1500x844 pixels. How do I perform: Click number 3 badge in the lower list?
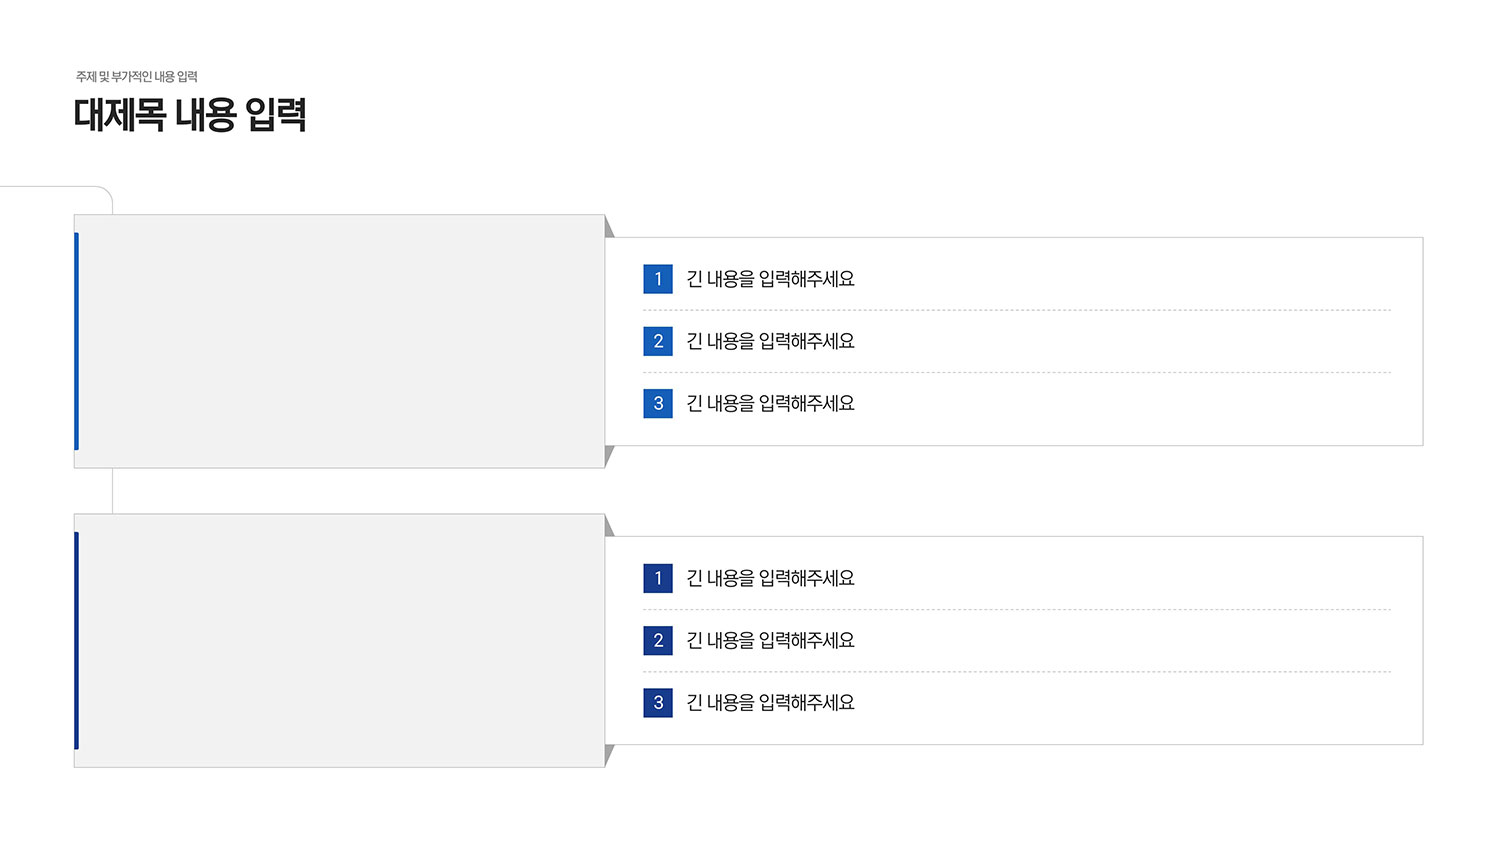pyautogui.click(x=658, y=702)
